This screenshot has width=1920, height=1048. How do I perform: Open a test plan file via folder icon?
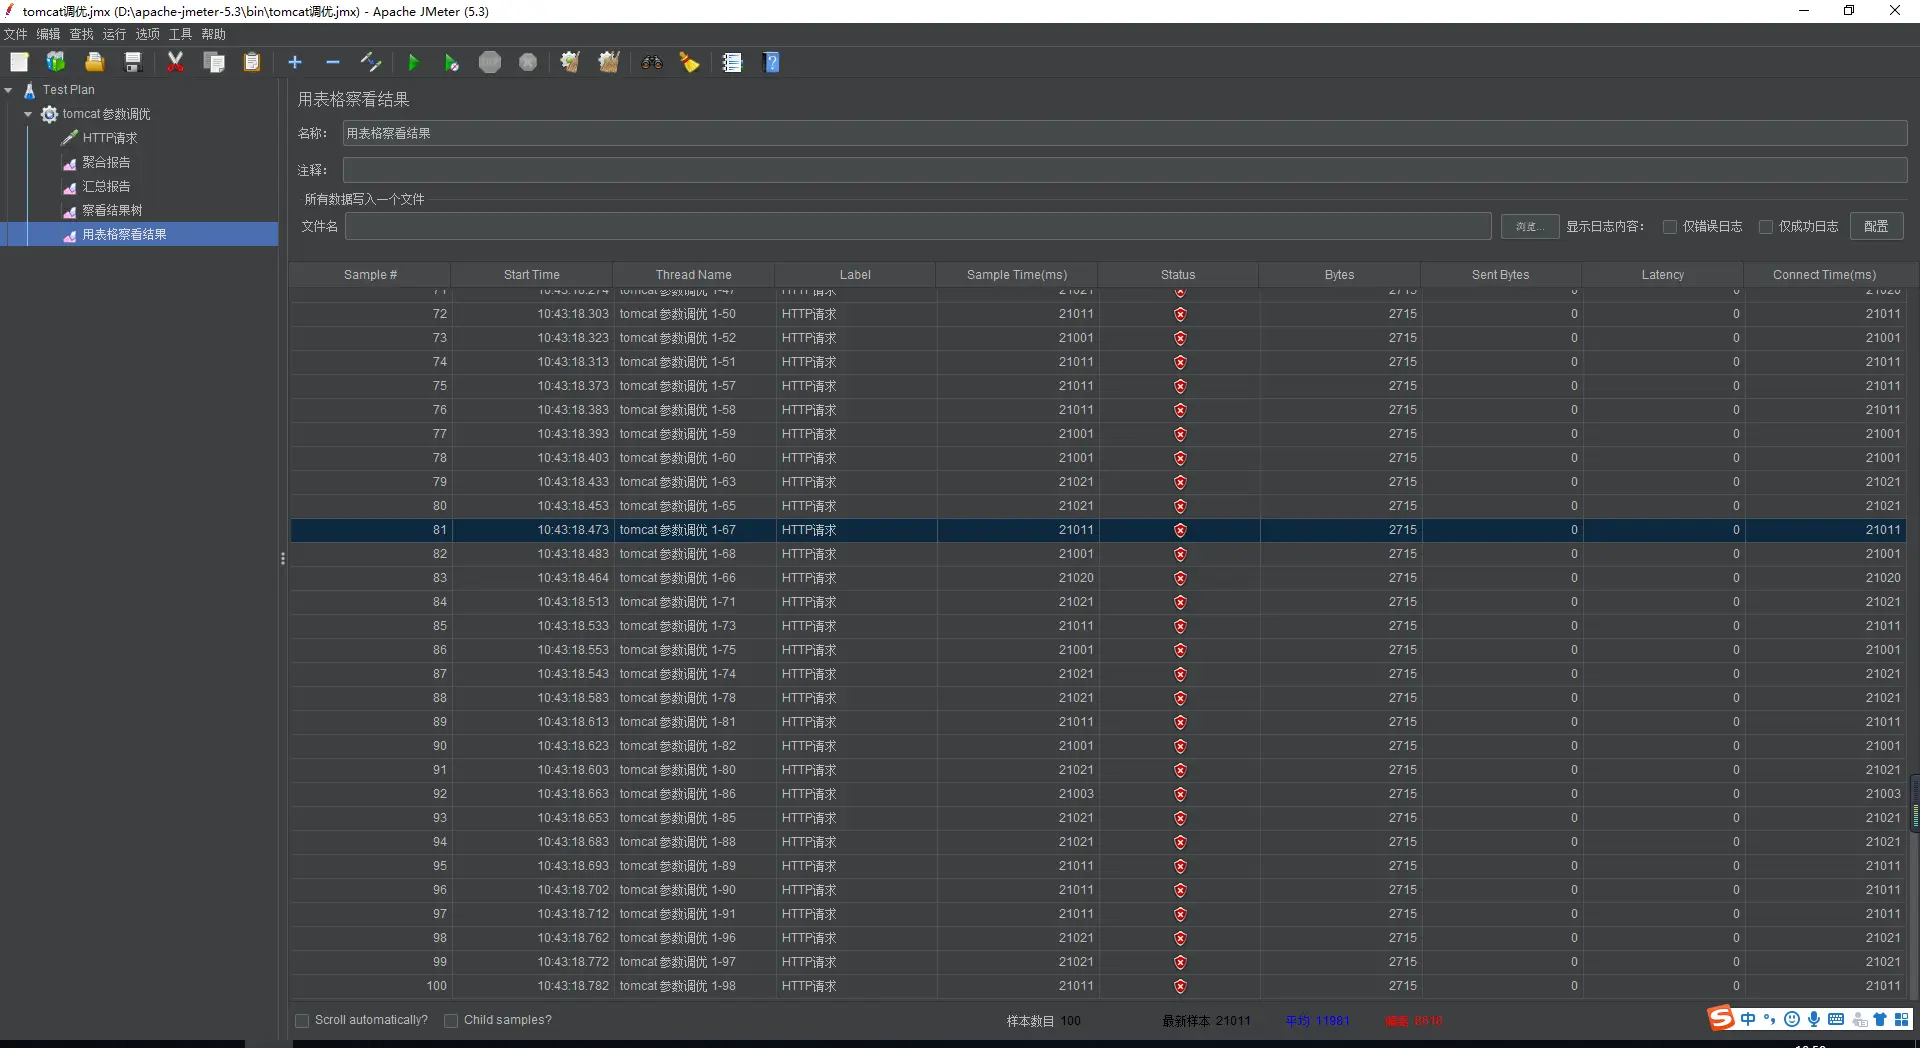pos(94,62)
